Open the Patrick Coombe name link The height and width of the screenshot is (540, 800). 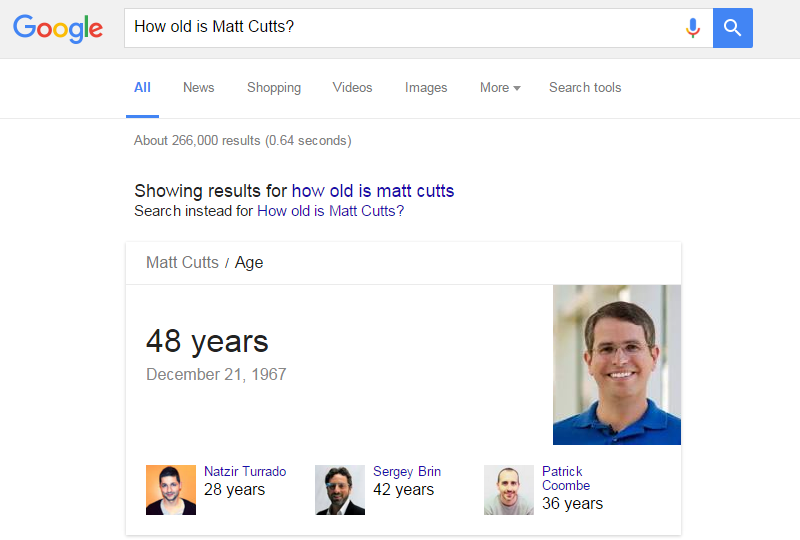(x=566, y=478)
